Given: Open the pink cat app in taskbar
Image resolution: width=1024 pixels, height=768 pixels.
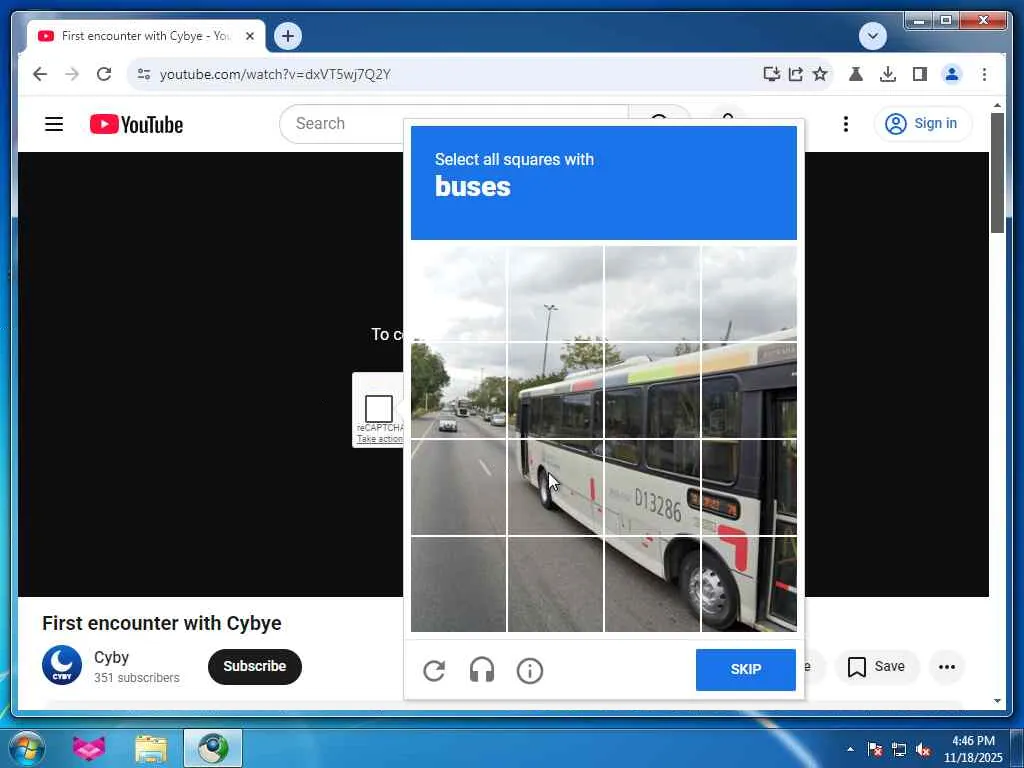Looking at the screenshot, I should point(89,748).
